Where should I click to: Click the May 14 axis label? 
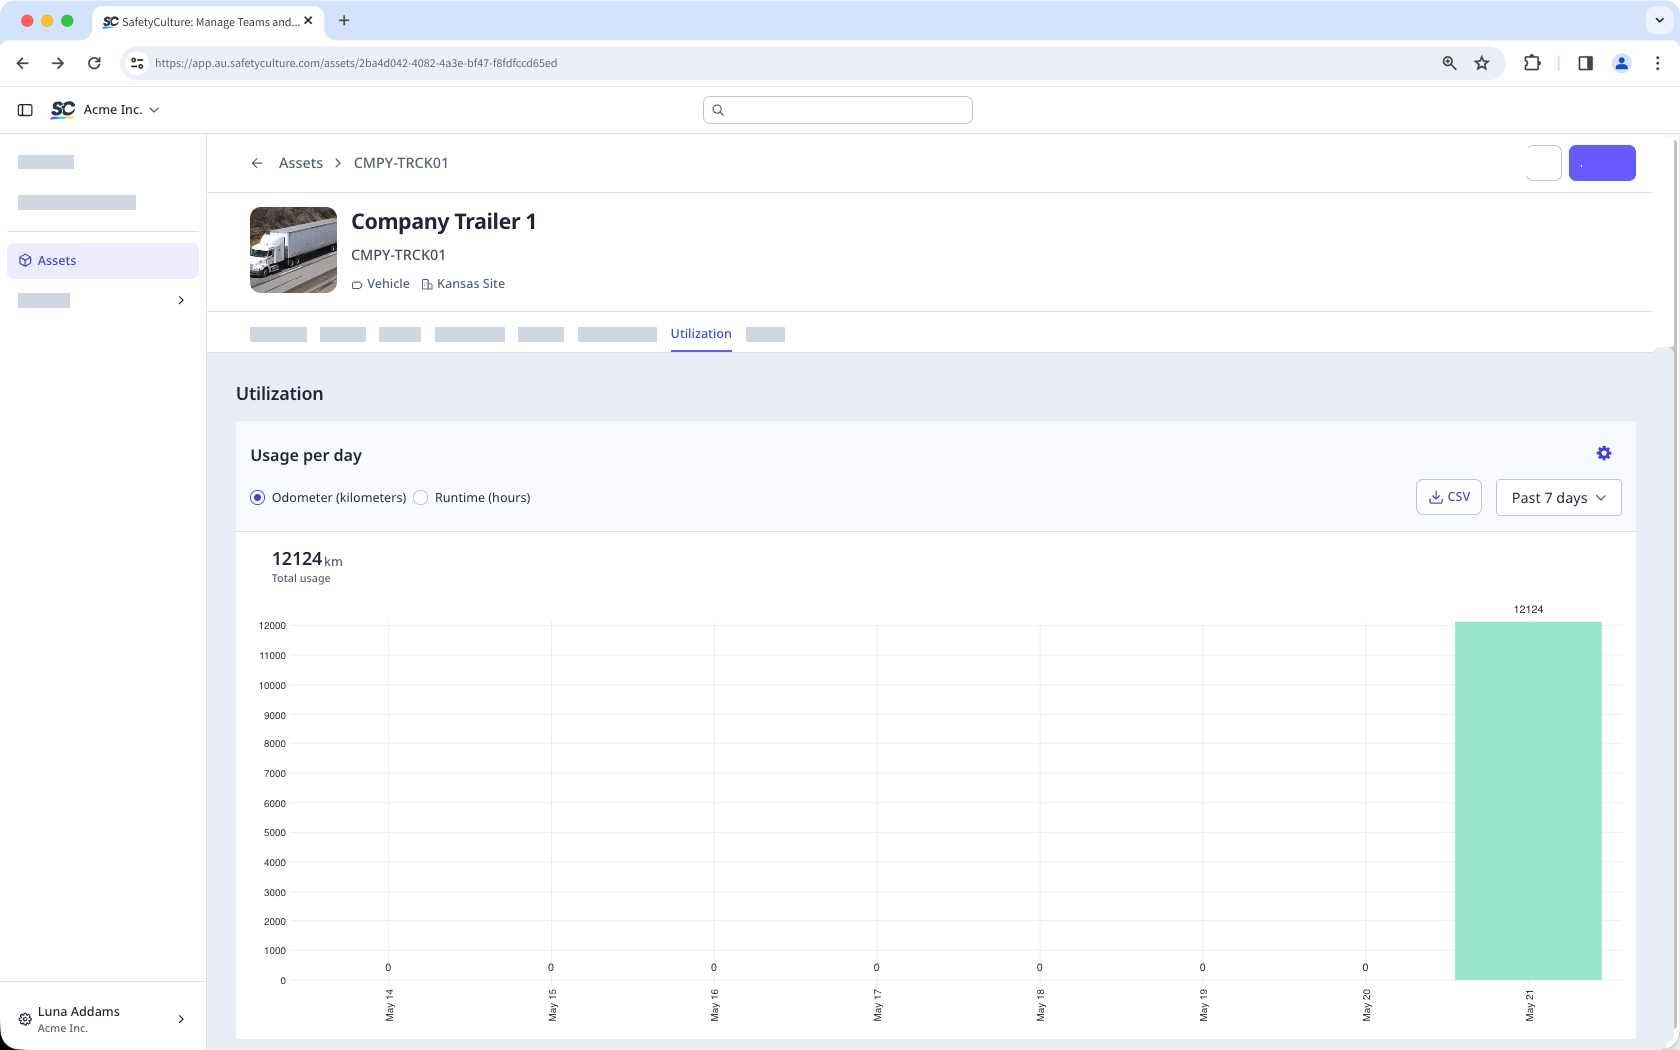click(390, 1005)
